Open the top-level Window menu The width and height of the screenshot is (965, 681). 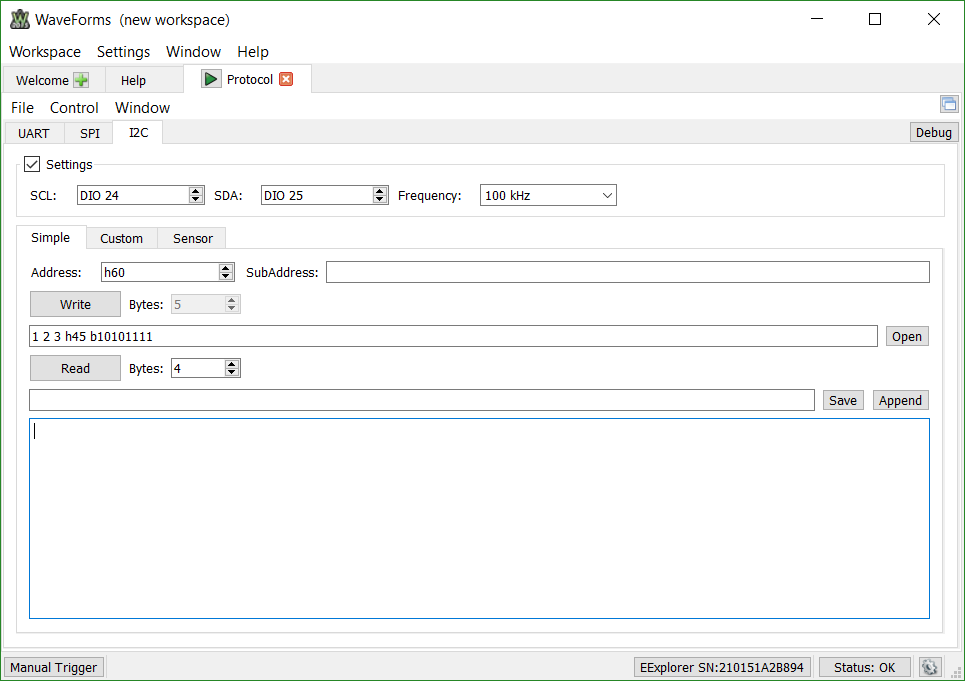pyautogui.click(x=193, y=52)
